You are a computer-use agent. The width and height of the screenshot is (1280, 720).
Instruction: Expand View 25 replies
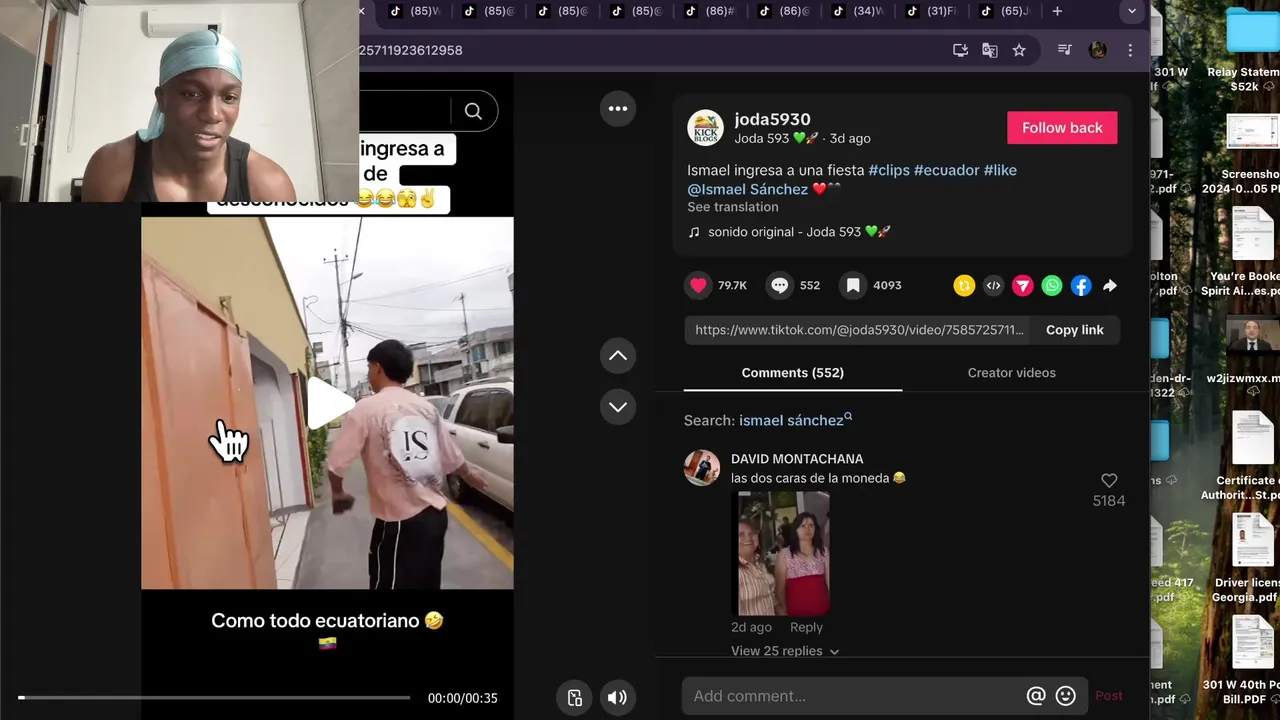(x=785, y=651)
